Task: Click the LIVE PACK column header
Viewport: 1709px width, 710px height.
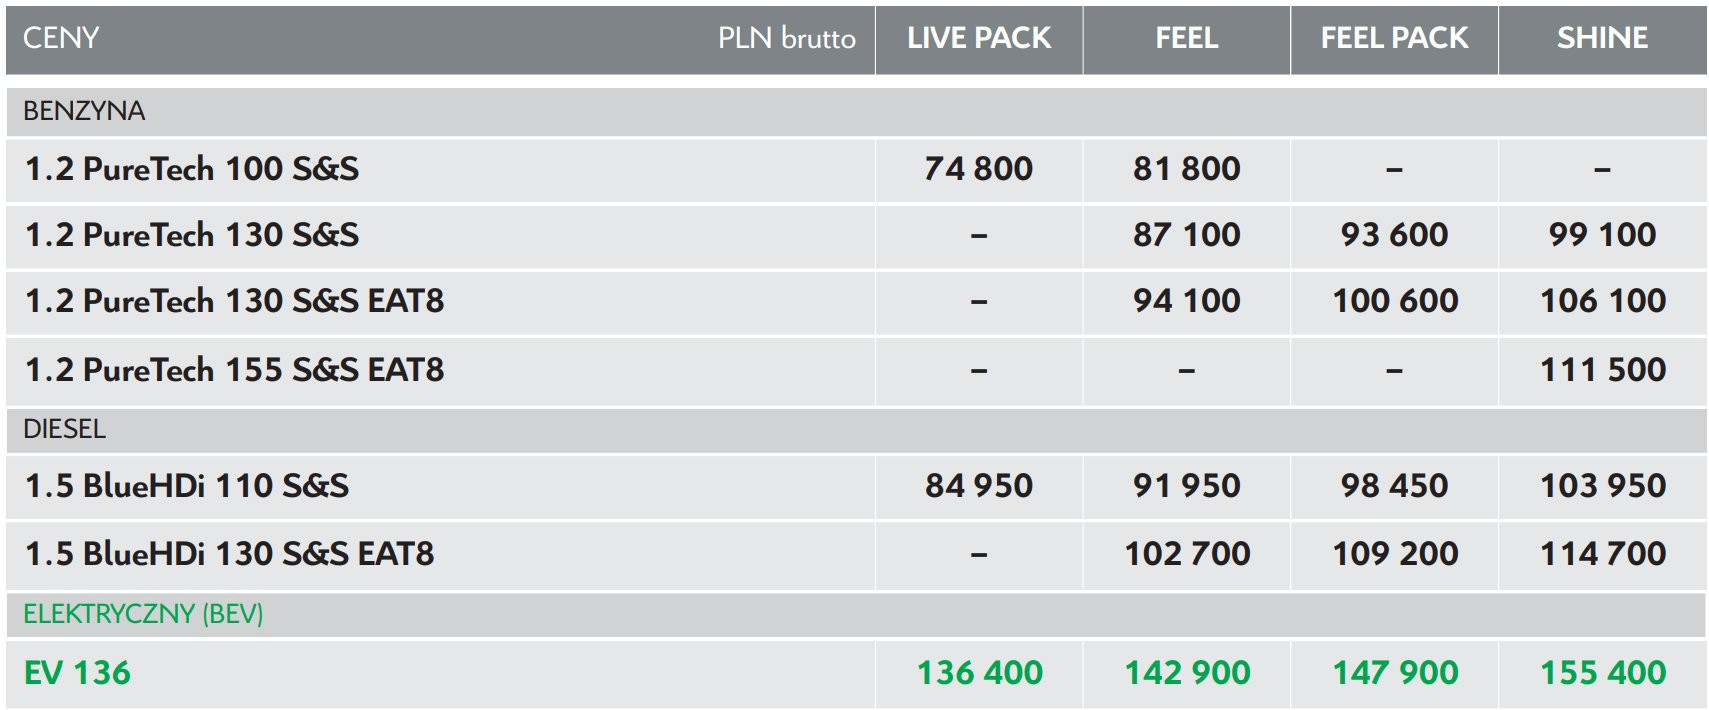Action: point(978,38)
